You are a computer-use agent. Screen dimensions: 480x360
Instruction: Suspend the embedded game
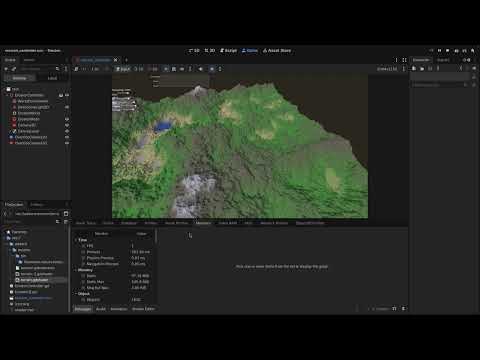76,69
